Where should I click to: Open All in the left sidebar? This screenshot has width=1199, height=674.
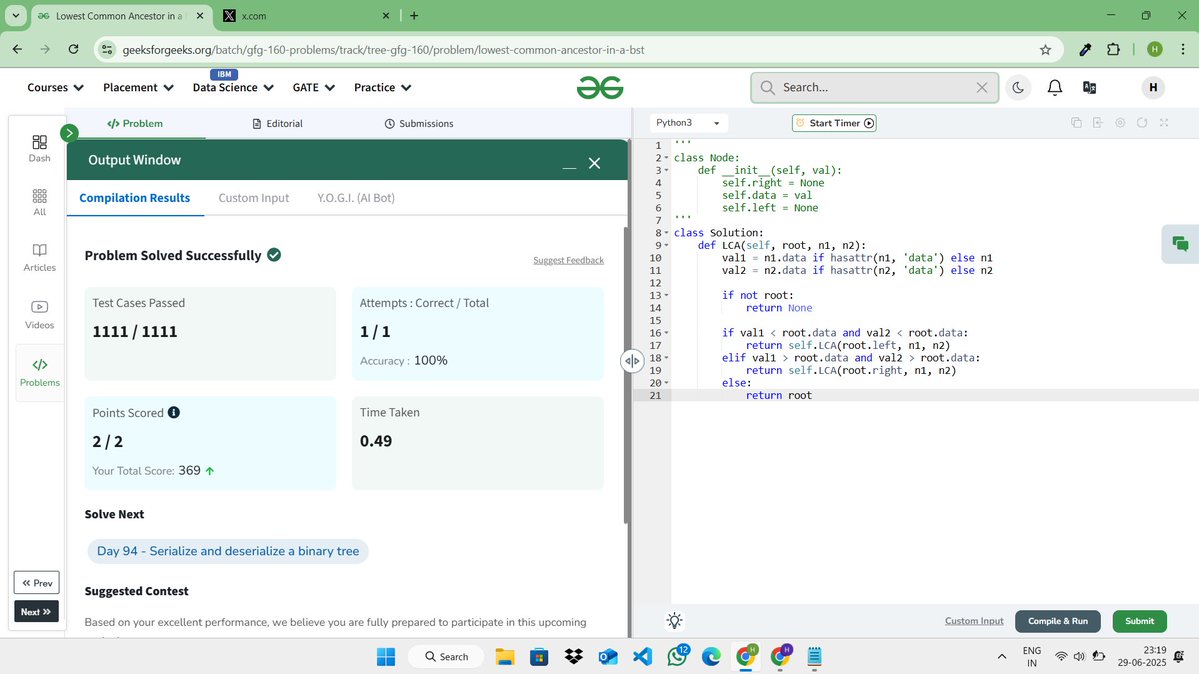40,203
